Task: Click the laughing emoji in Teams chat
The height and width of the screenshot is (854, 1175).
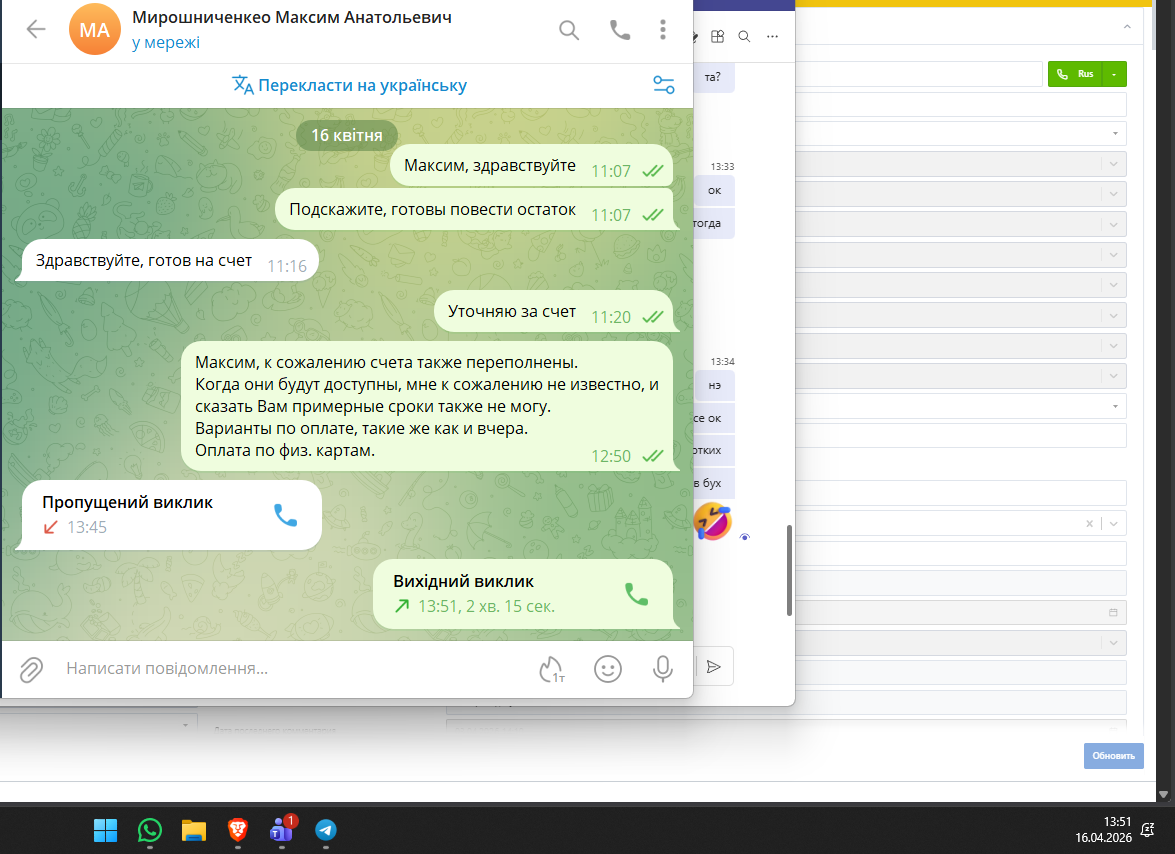Action: (x=713, y=521)
